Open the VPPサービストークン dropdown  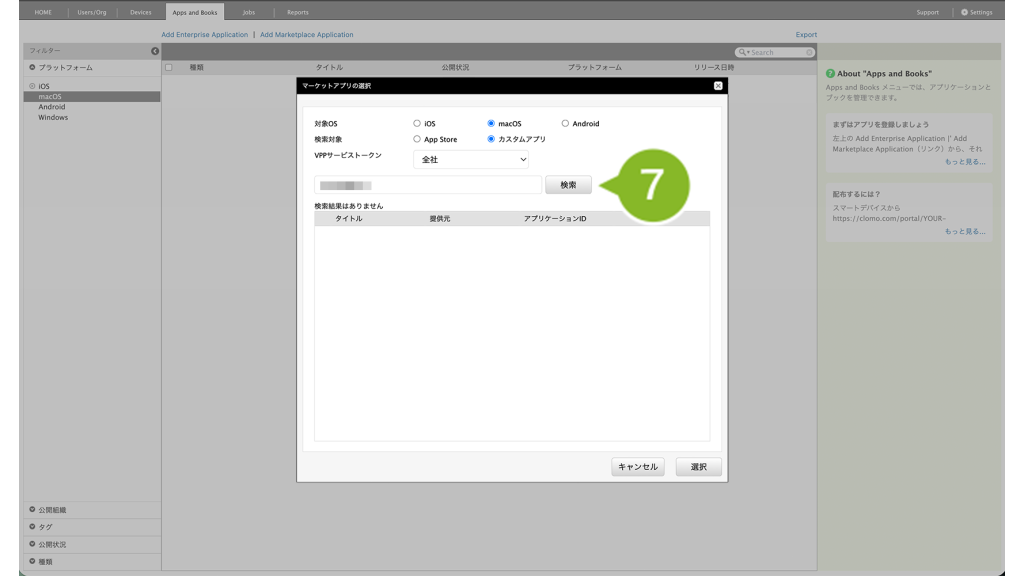pos(471,159)
